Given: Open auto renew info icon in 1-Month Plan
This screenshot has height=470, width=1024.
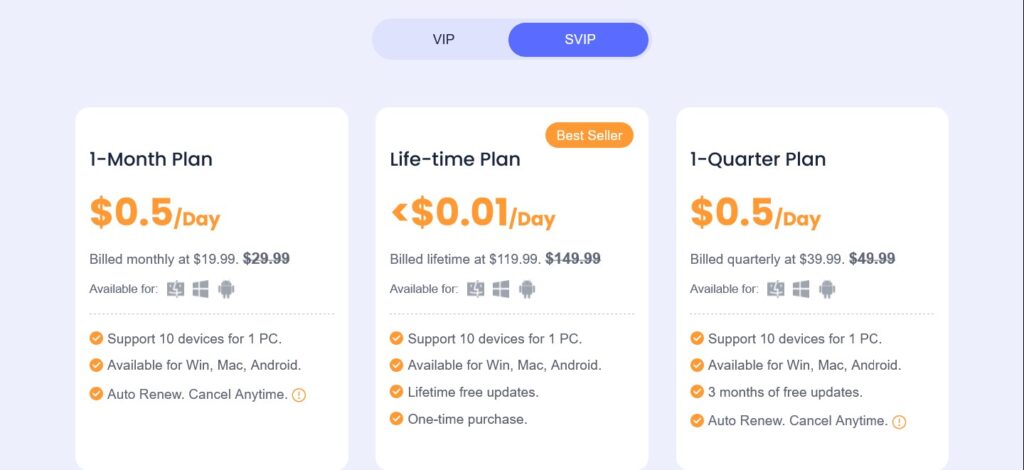Looking at the screenshot, I should [298, 395].
